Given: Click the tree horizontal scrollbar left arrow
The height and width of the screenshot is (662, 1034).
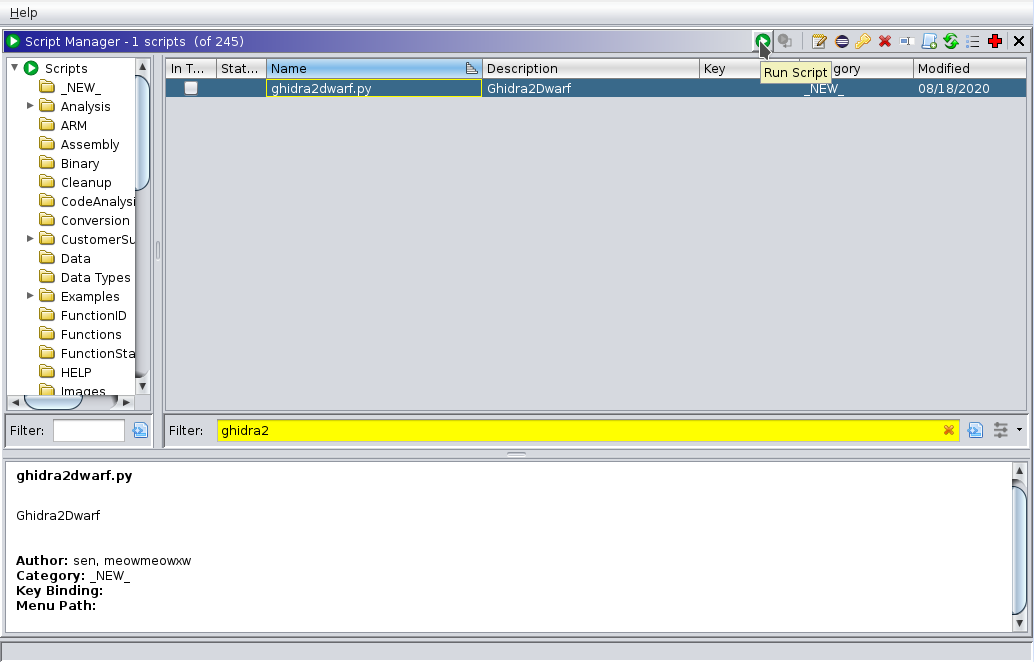Looking at the screenshot, I should (x=15, y=402).
